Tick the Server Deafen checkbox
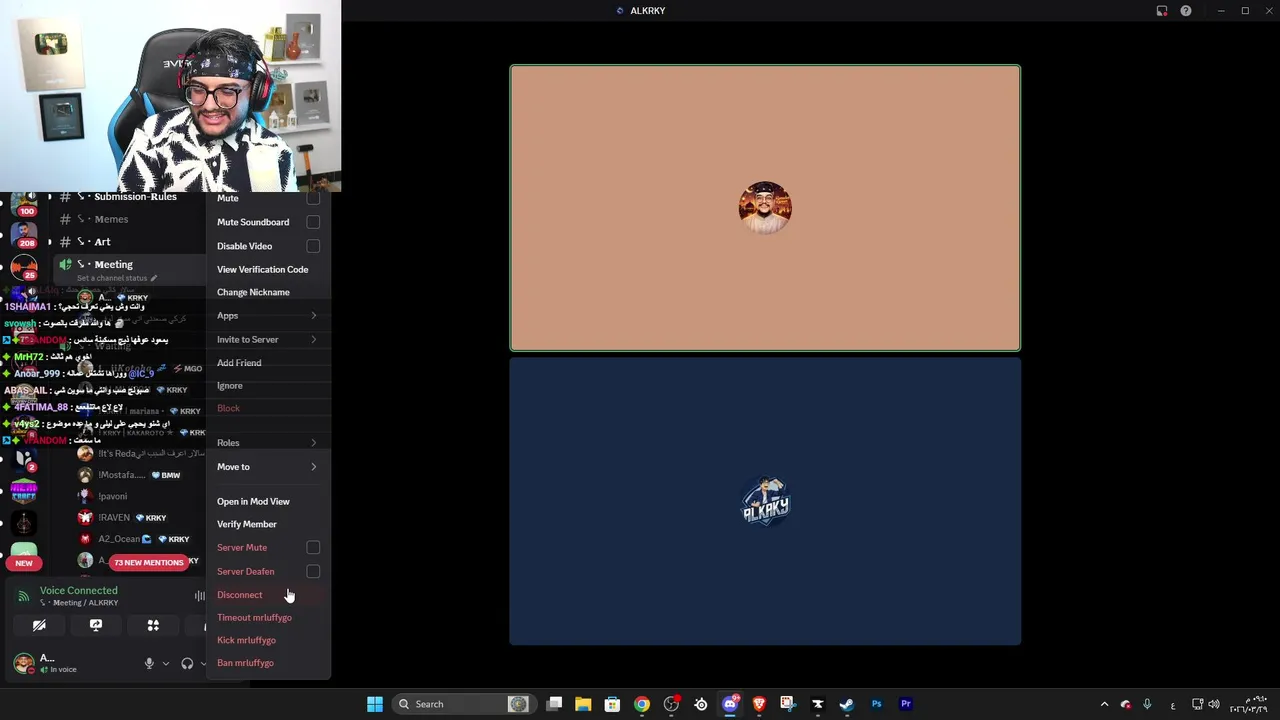The width and height of the screenshot is (1280, 720). pos(313,572)
